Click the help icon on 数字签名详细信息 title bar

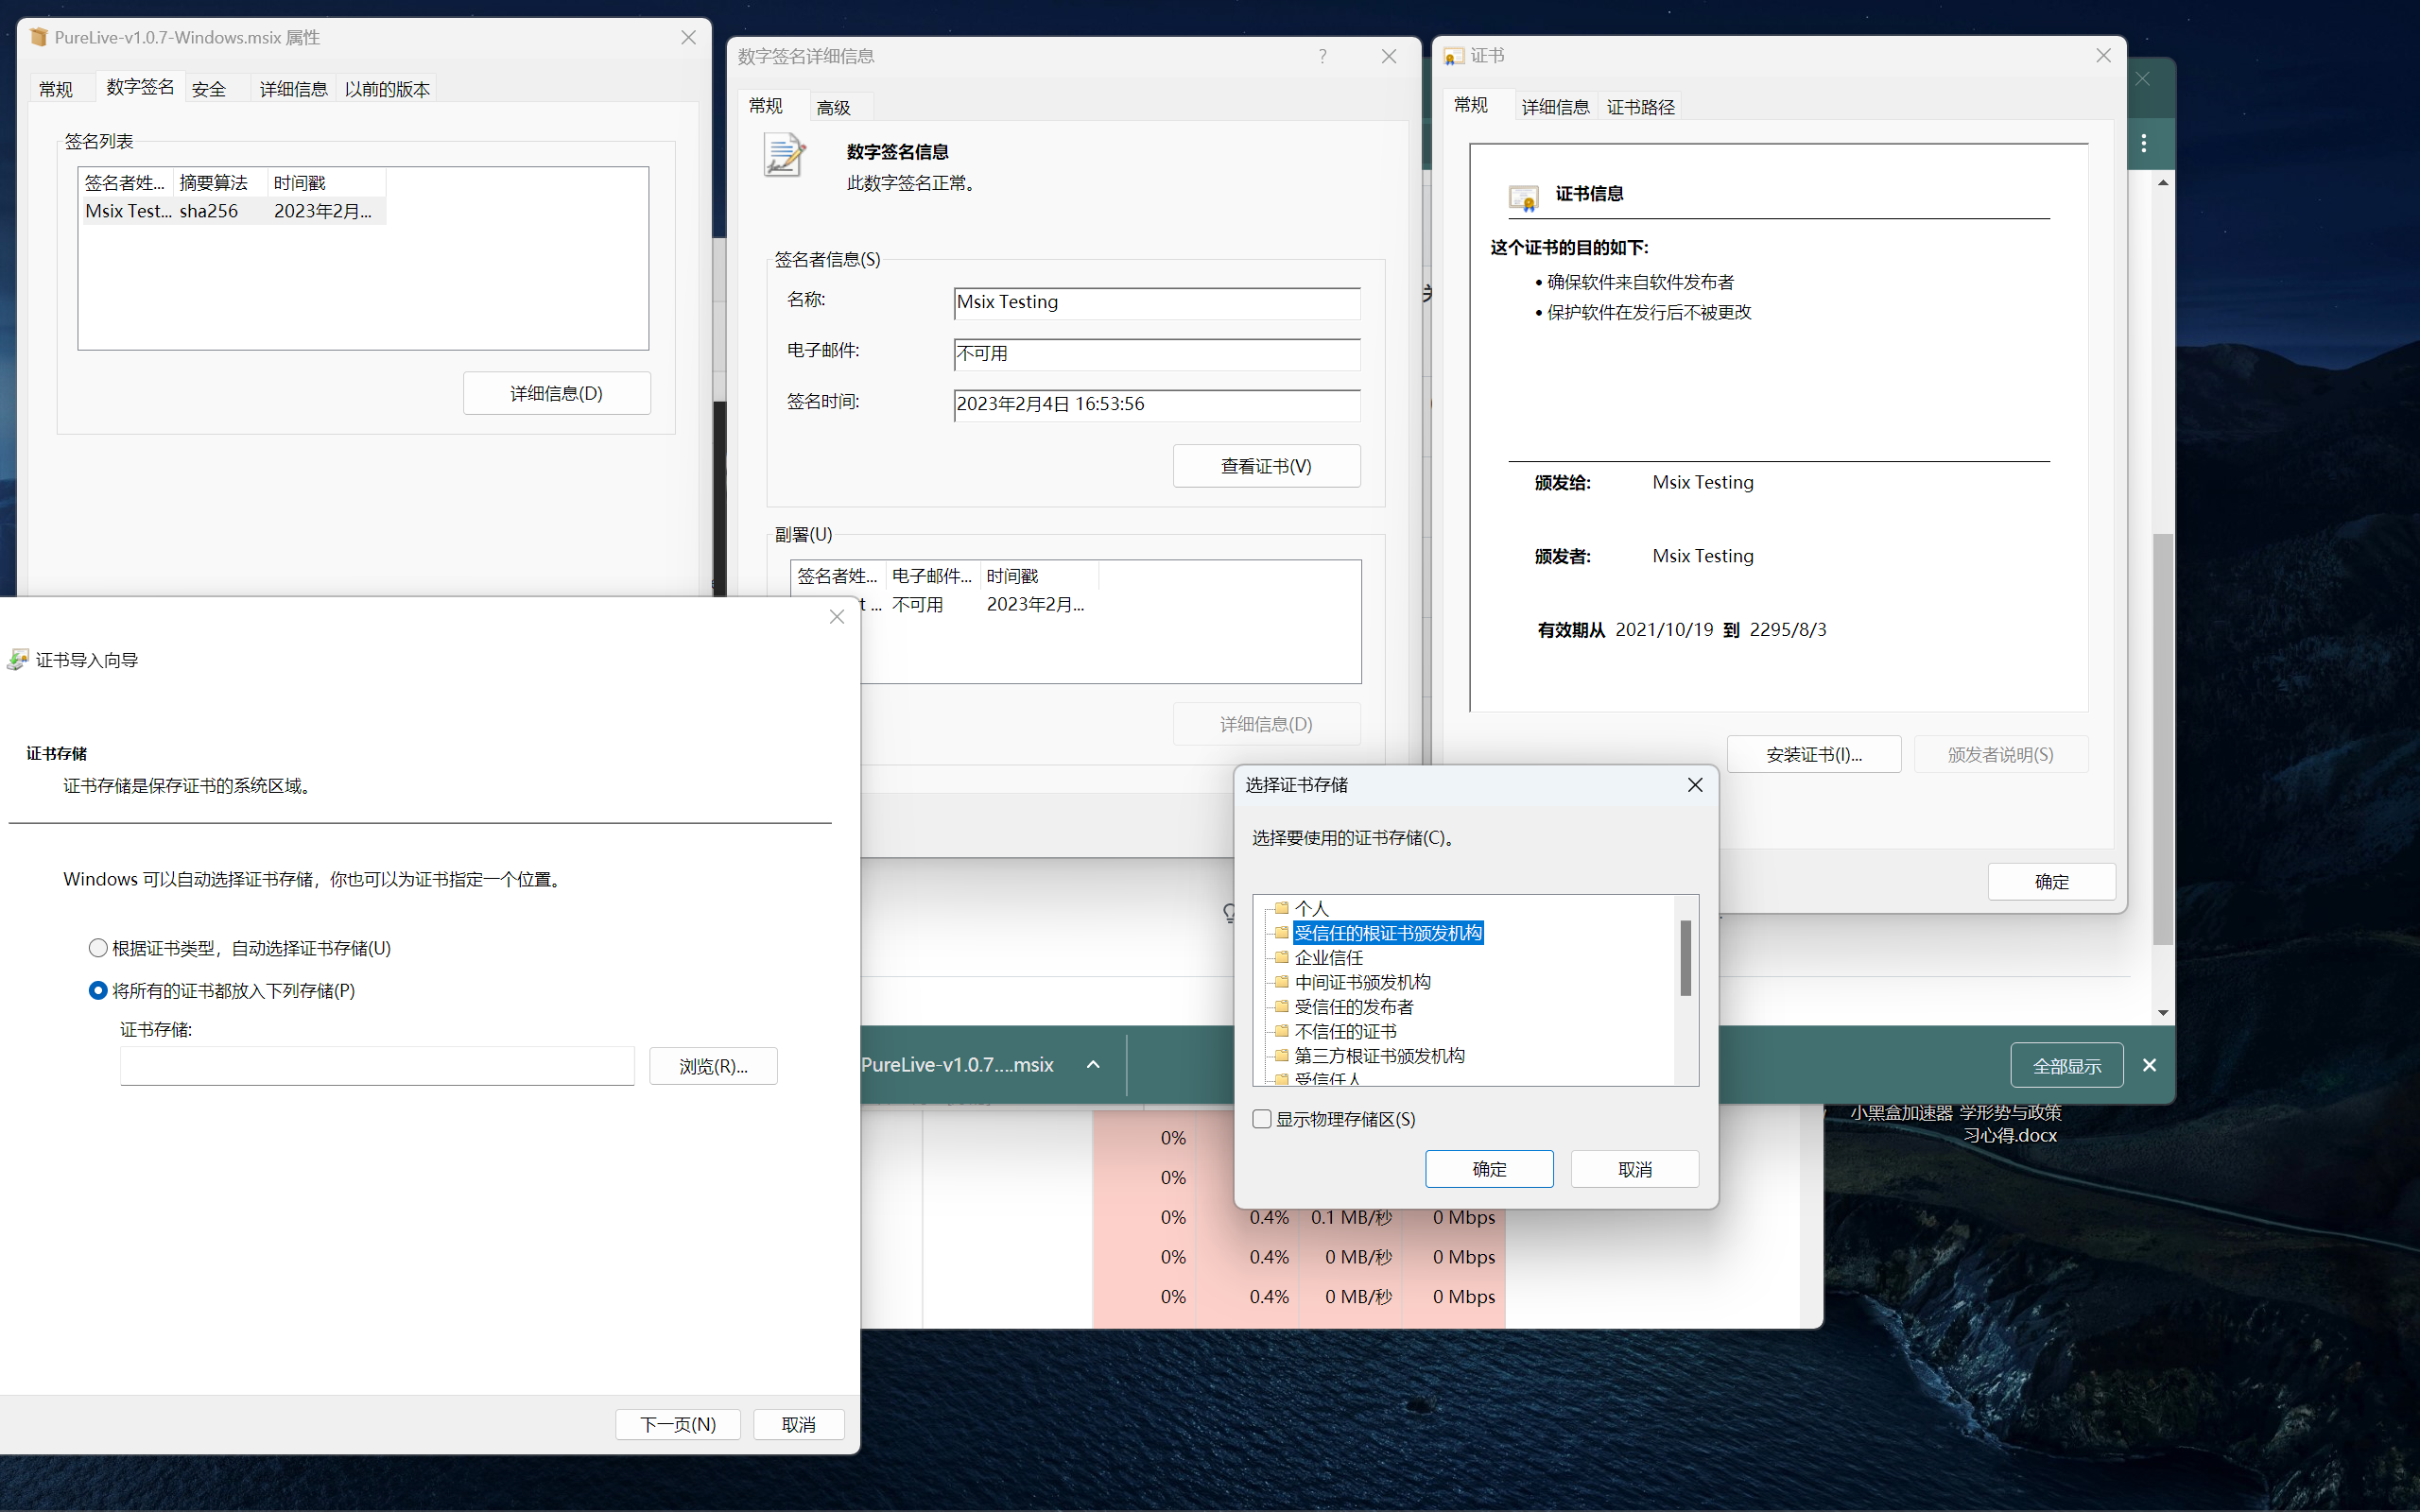click(x=1322, y=57)
